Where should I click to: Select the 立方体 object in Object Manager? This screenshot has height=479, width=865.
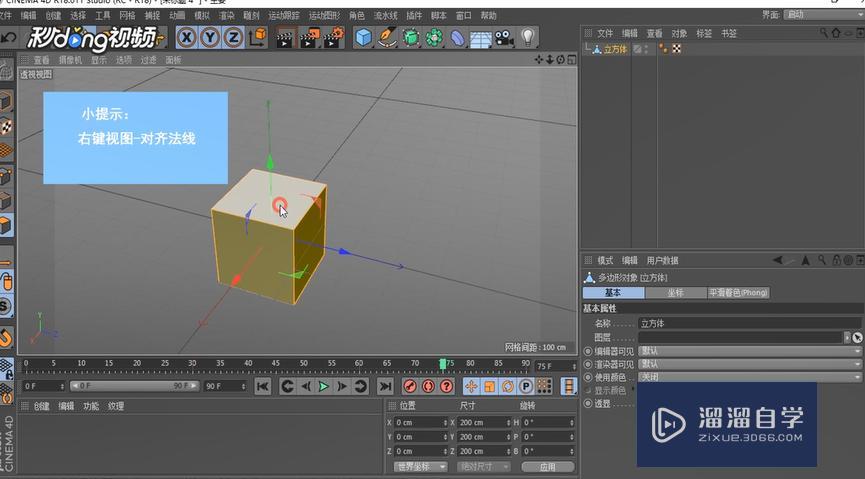[x=615, y=49]
